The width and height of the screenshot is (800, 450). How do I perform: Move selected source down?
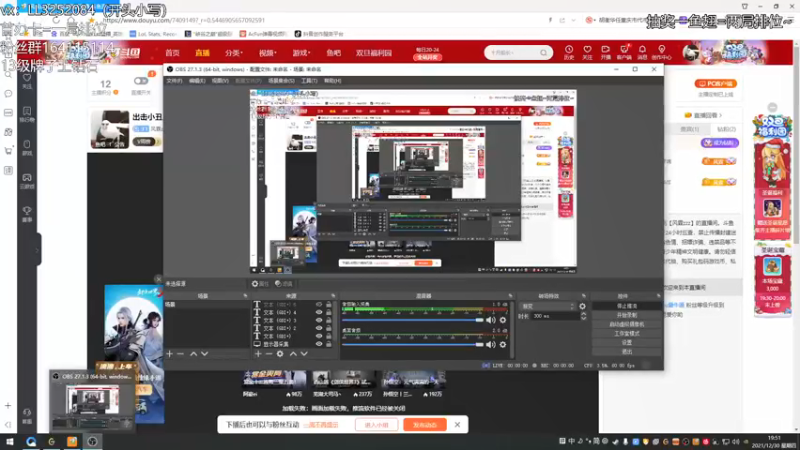[304, 354]
